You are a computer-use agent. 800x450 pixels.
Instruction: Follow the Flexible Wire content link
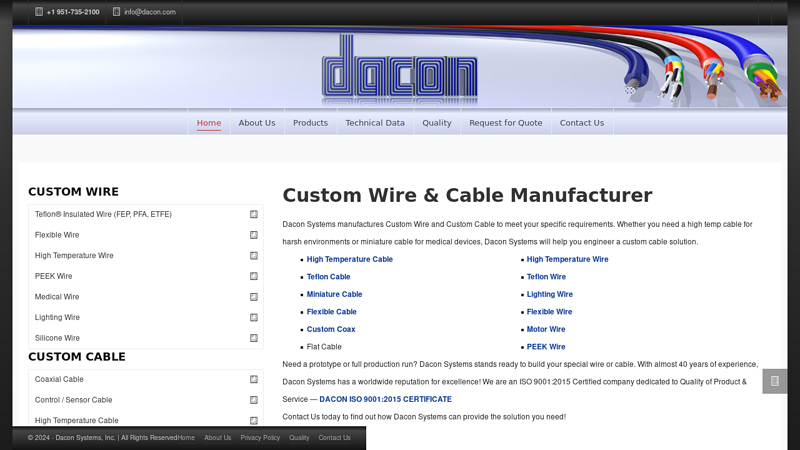tap(549, 312)
